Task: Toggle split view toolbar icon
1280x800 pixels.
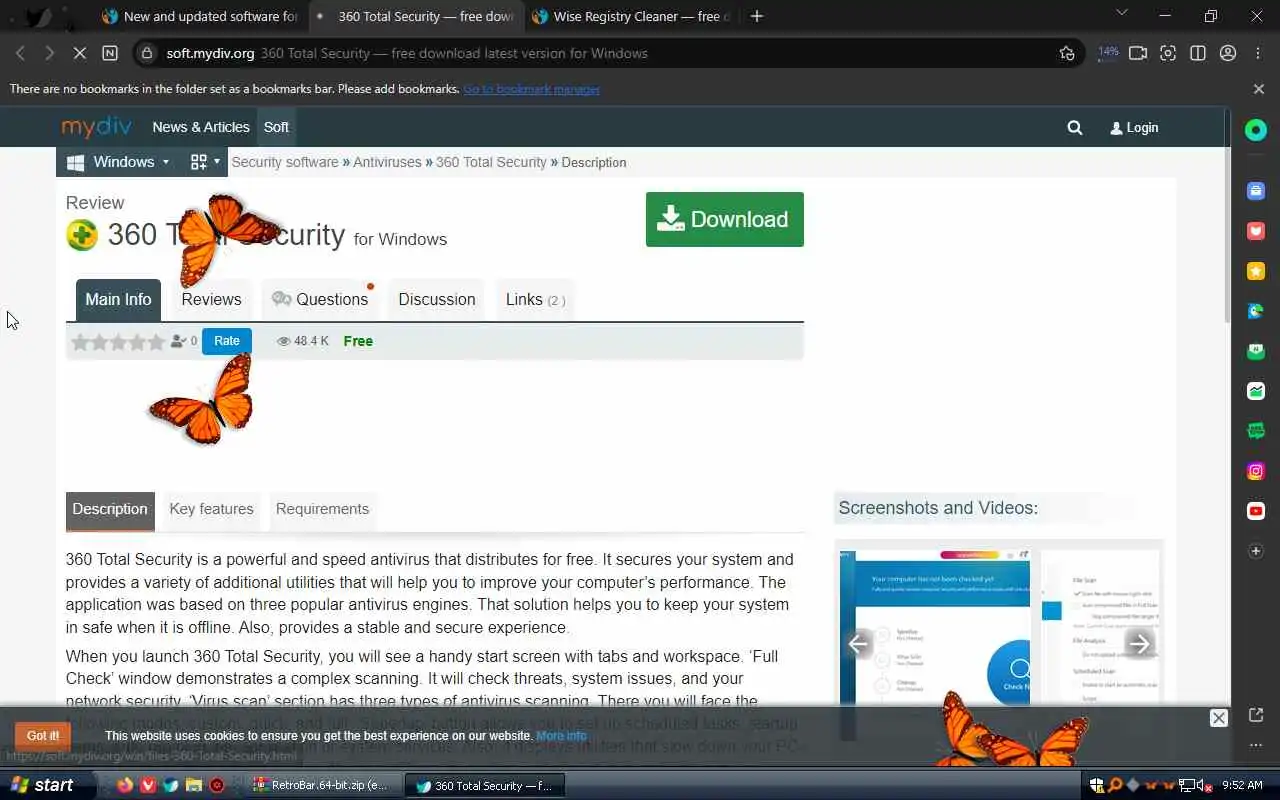Action: pos(1198,53)
